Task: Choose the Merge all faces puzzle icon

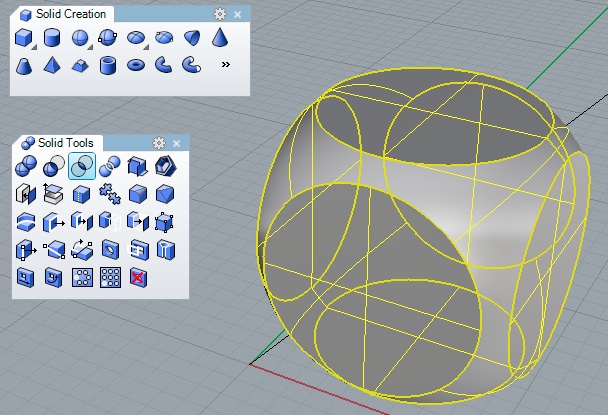Action: pyautogui.click(x=110, y=194)
